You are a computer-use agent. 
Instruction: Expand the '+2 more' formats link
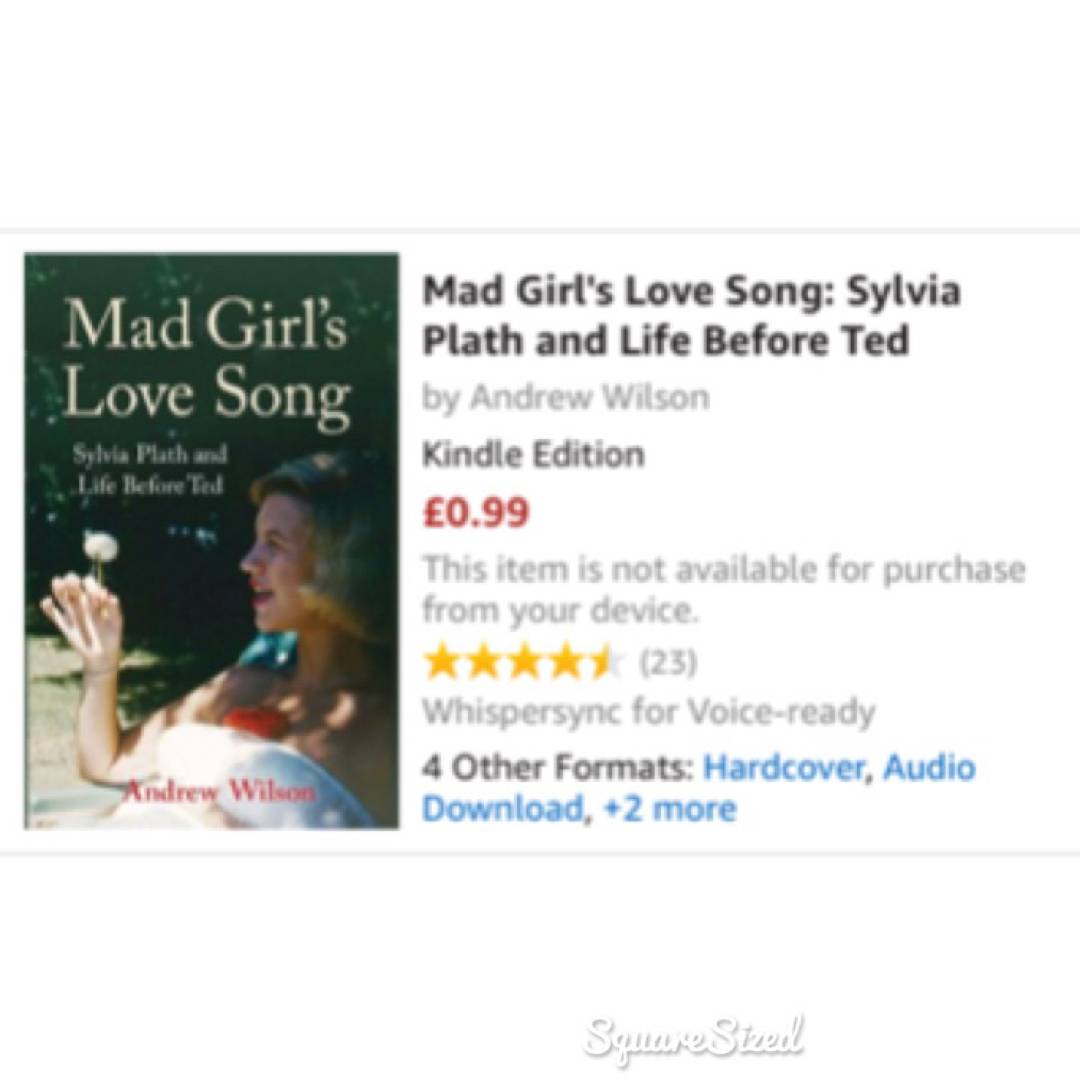(x=669, y=809)
